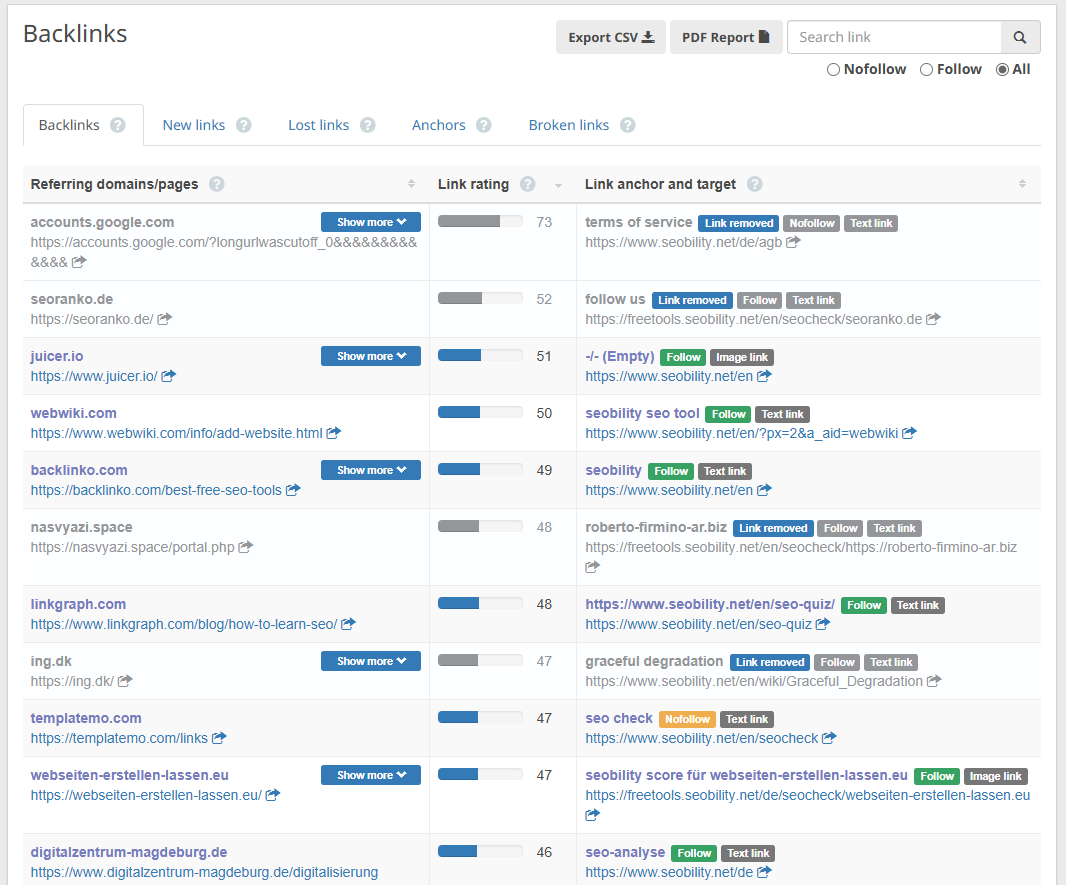Click the Export CSV button
1066x885 pixels.
[x=611, y=37]
